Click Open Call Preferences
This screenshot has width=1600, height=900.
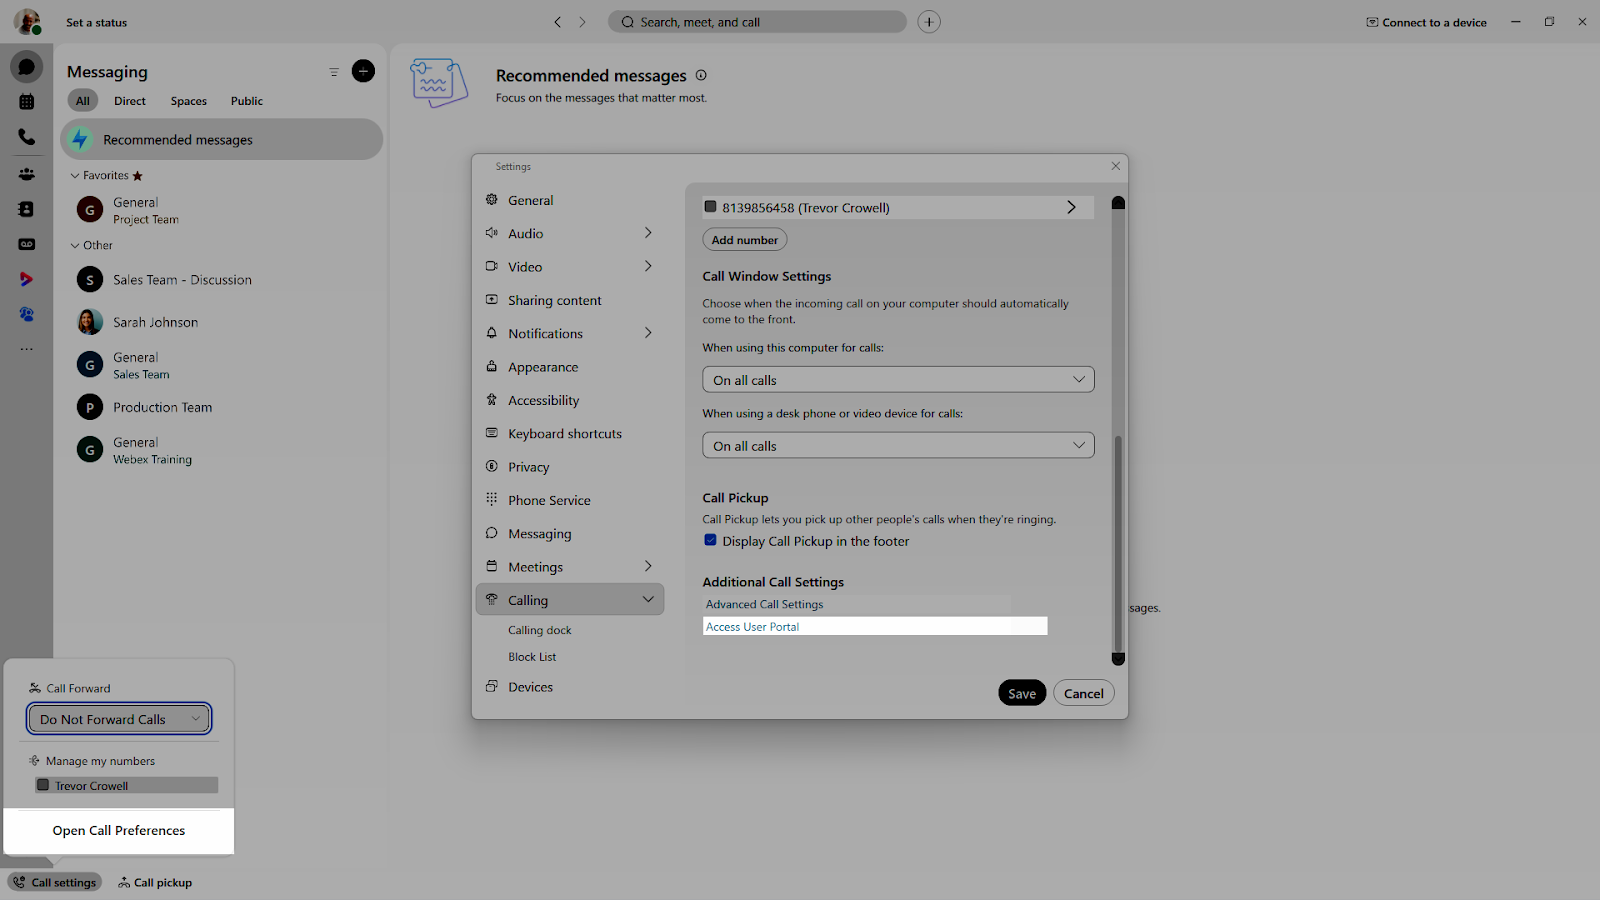(x=119, y=831)
